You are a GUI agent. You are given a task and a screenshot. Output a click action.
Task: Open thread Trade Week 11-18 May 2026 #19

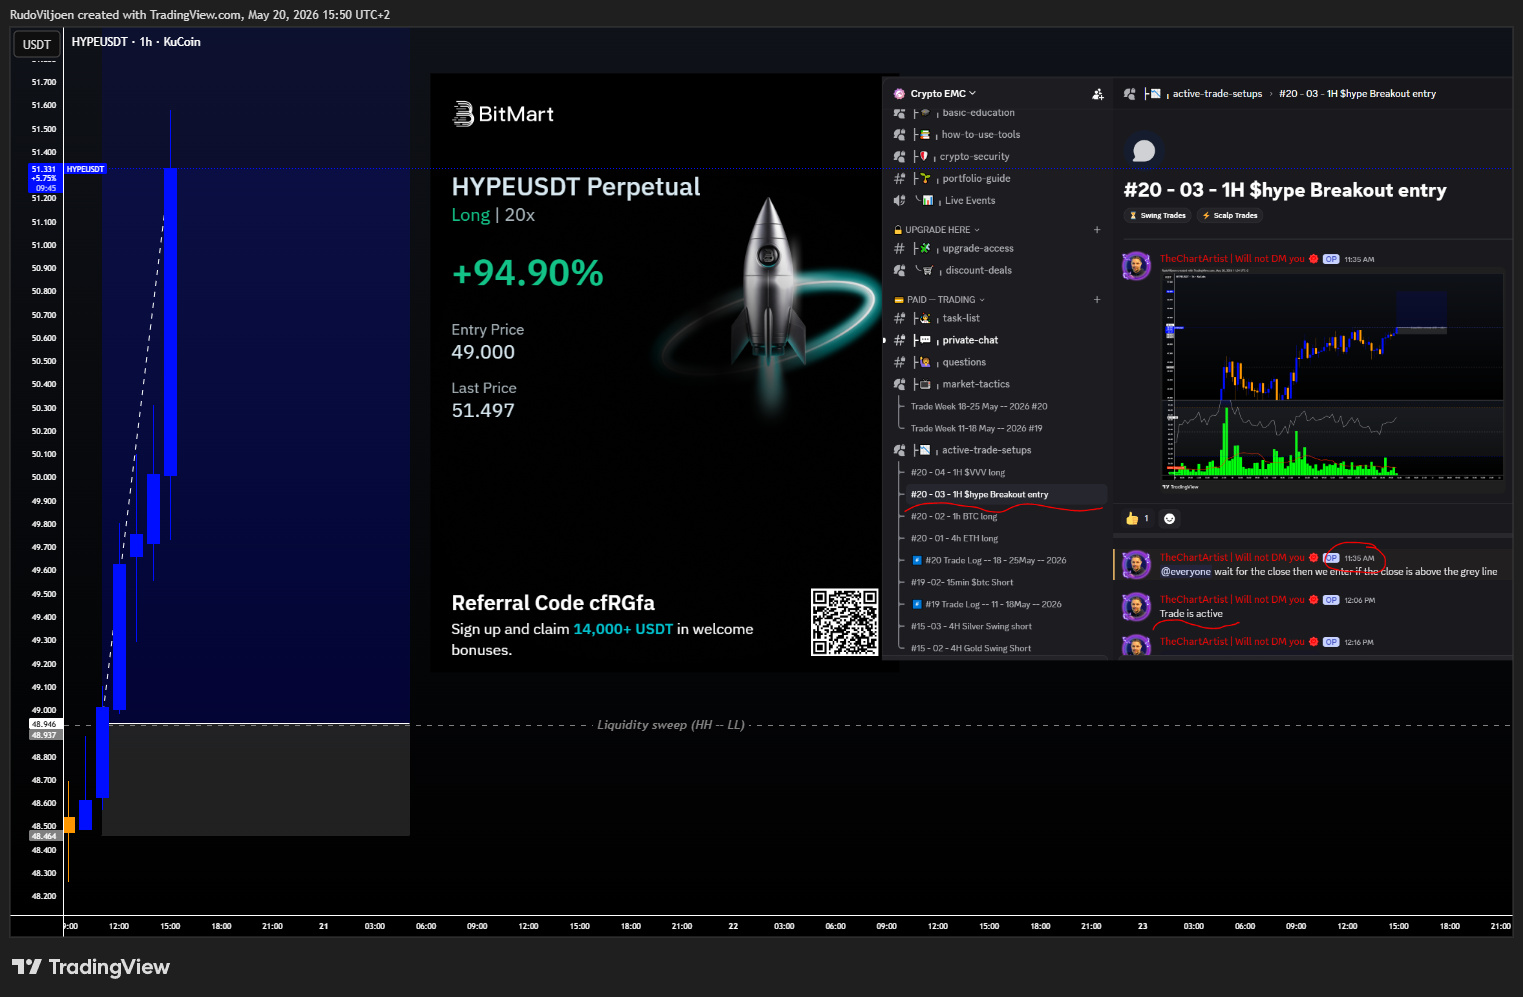pos(976,429)
